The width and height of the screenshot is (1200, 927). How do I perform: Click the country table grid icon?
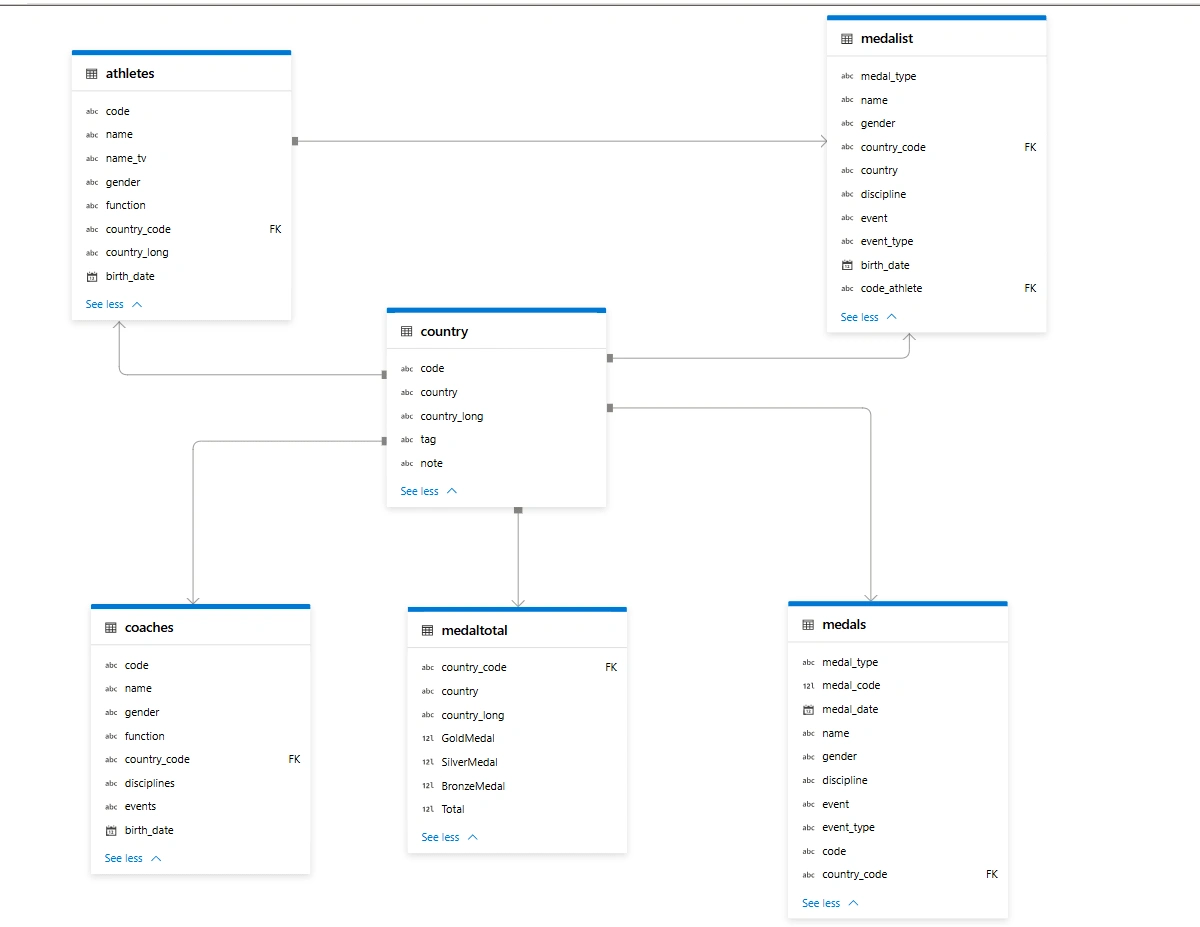coord(407,332)
